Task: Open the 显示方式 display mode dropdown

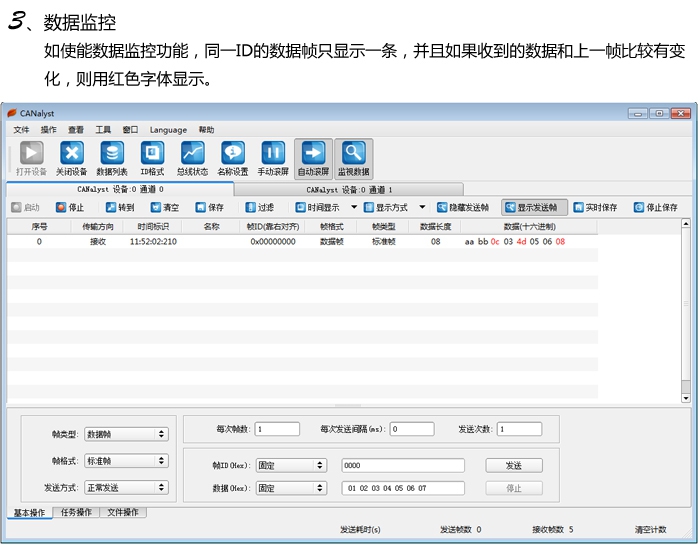Action: click(384, 208)
